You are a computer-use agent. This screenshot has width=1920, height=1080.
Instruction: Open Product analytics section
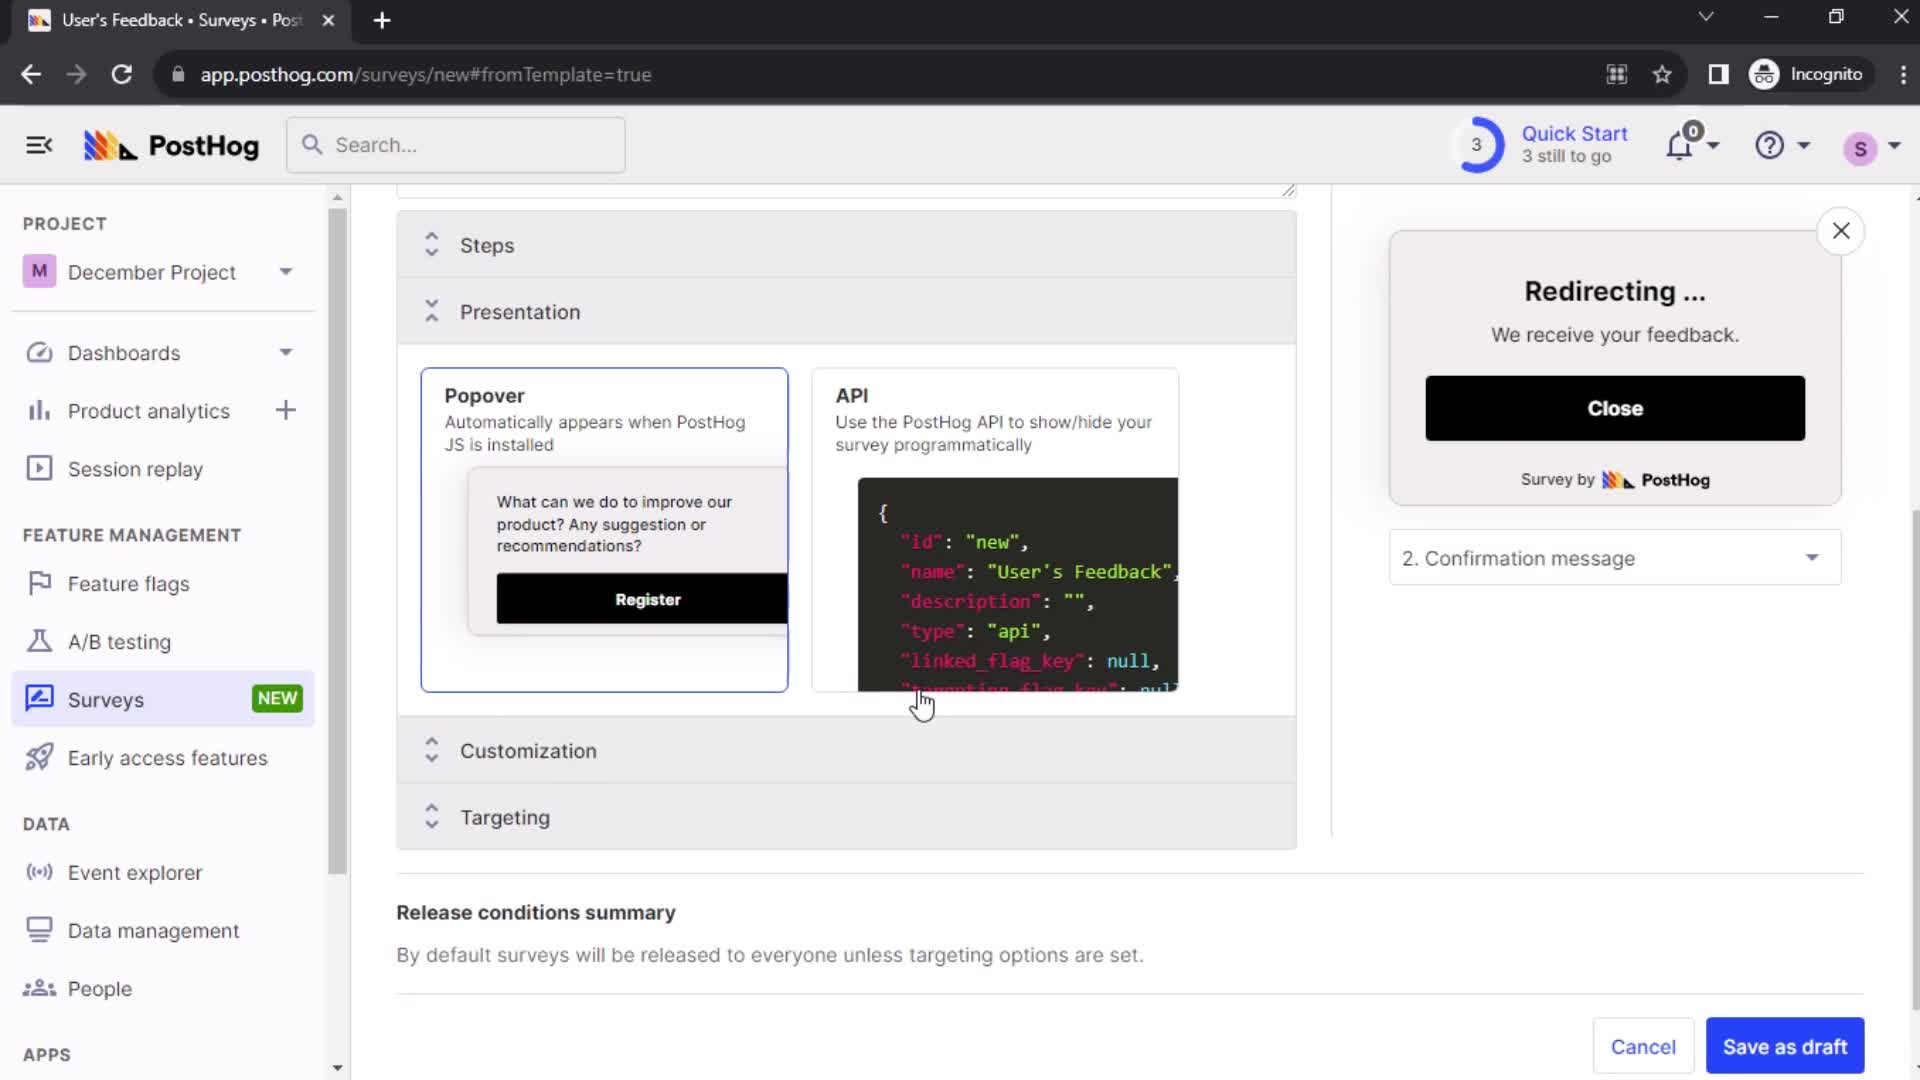(x=148, y=410)
